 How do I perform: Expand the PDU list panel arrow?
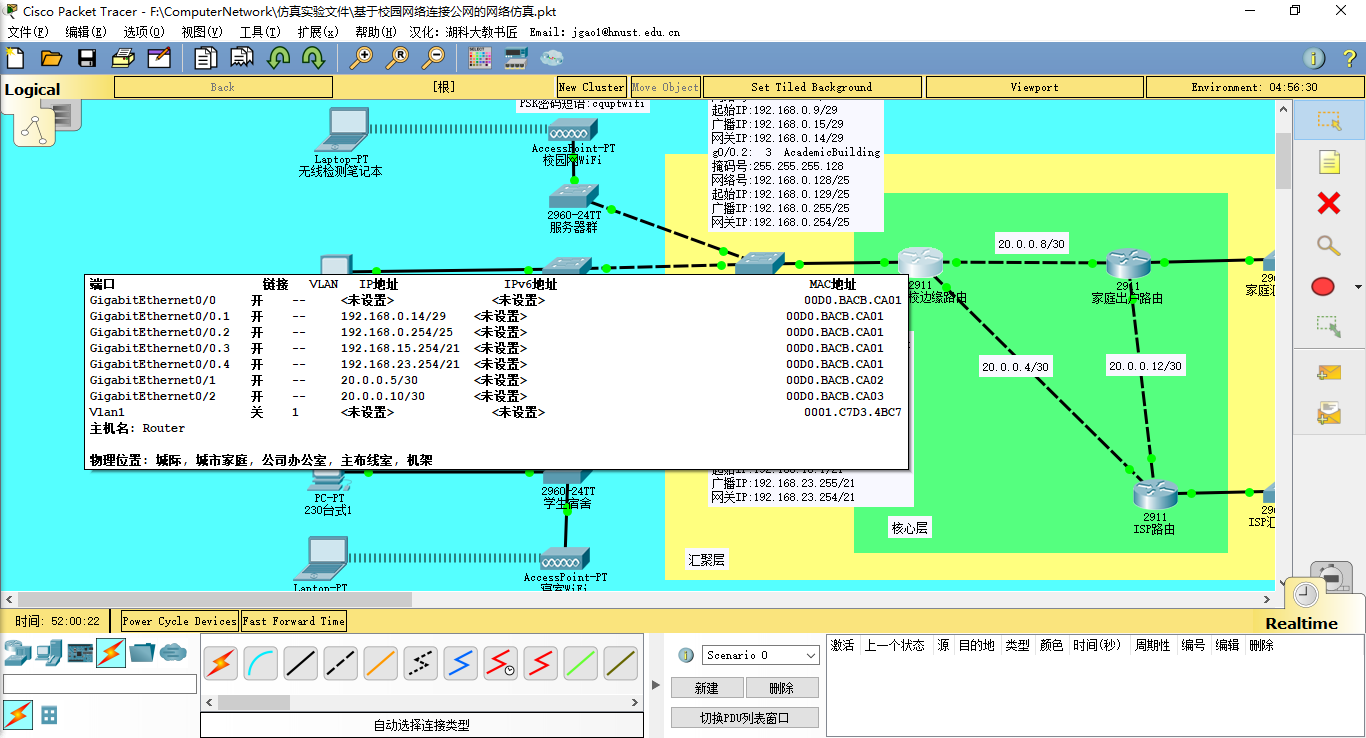pyautogui.click(x=656, y=685)
